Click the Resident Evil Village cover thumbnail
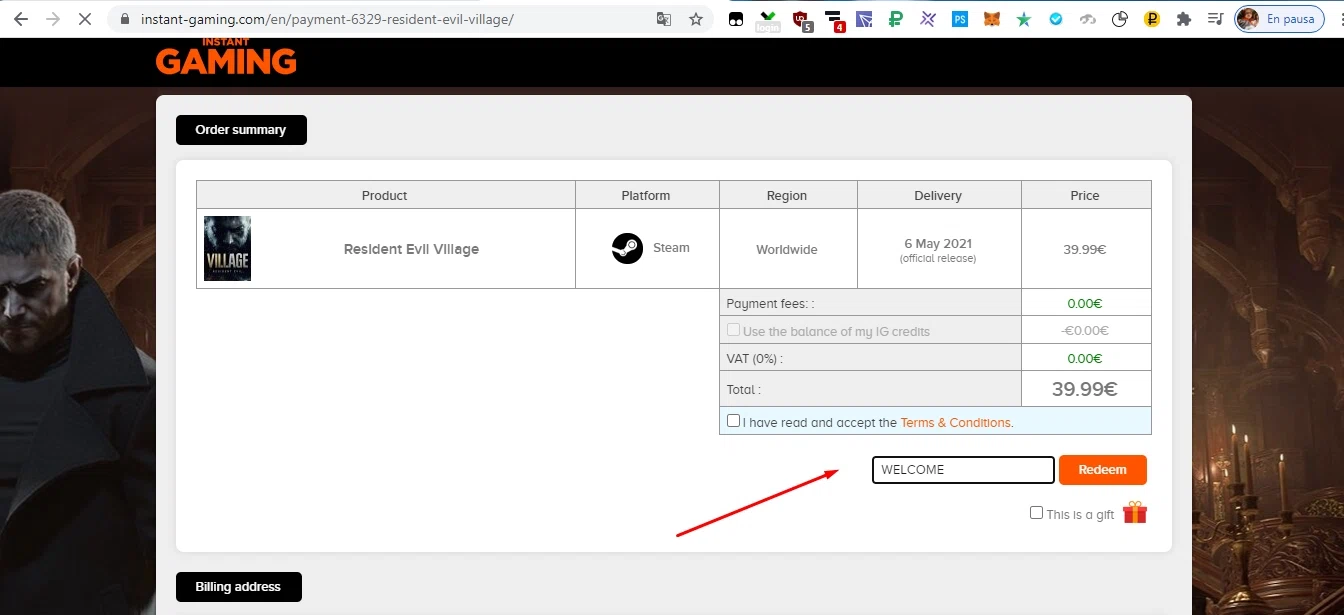Screen dimensions: 1344x615 click(x=227, y=248)
